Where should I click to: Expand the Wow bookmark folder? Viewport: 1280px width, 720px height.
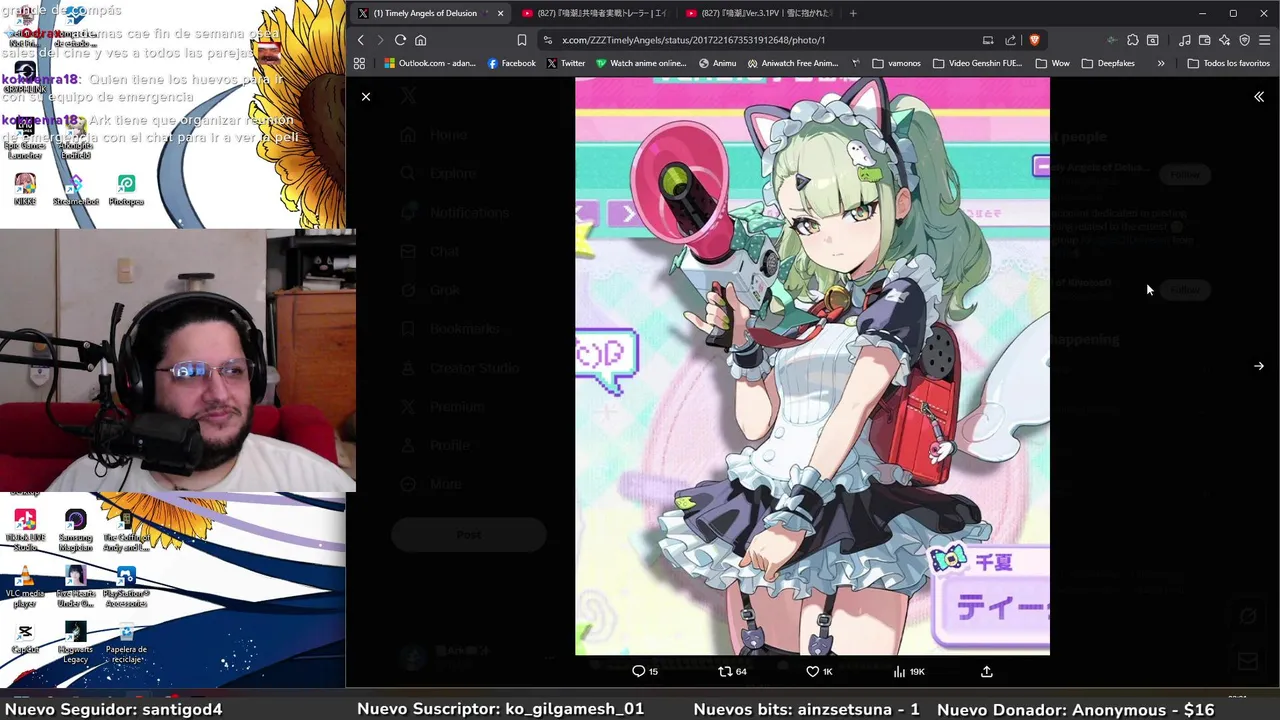(1052, 63)
